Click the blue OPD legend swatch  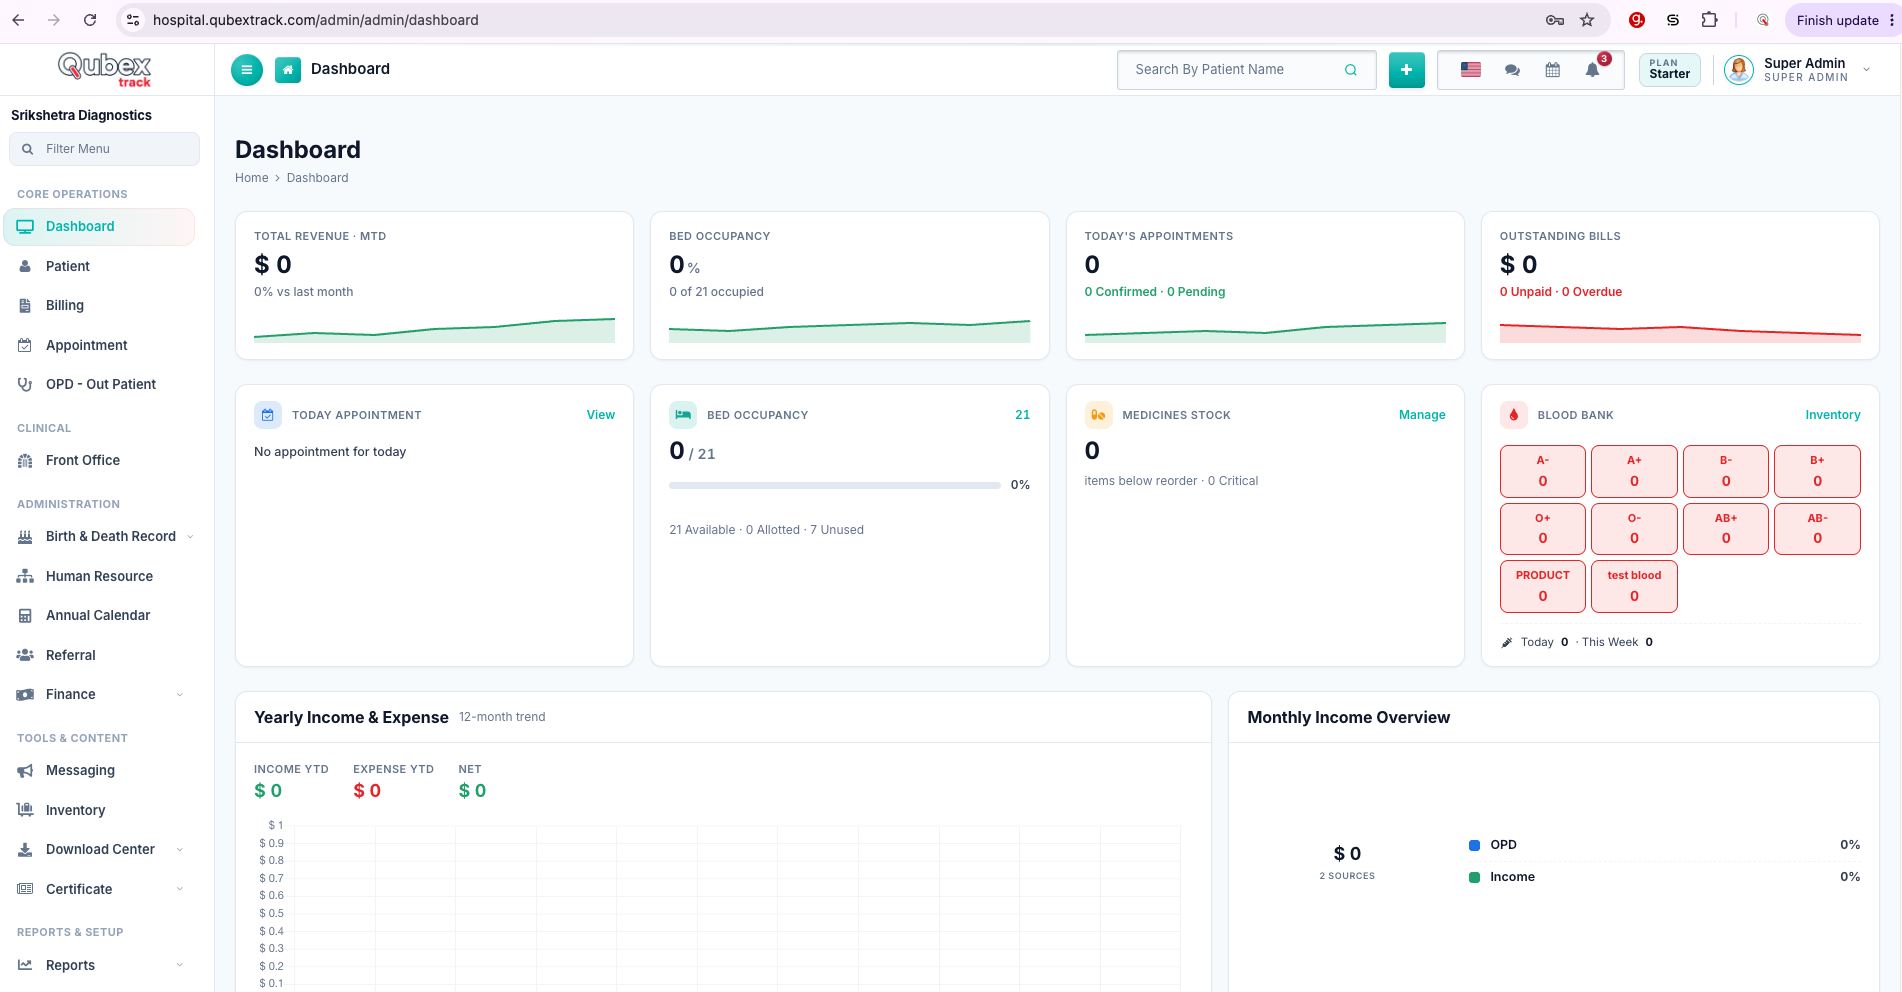coord(1474,846)
